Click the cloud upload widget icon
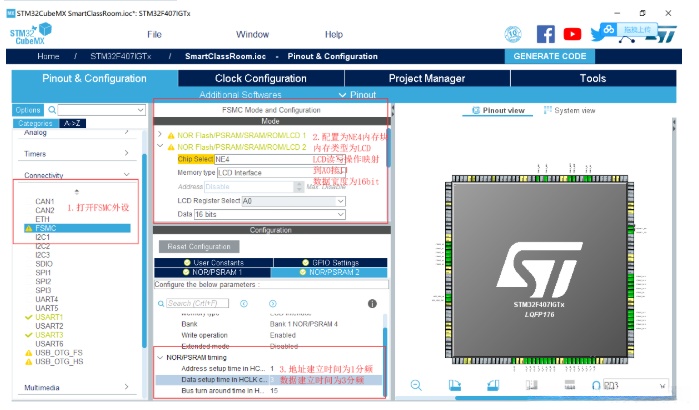The image size is (699, 410). pos(609,30)
